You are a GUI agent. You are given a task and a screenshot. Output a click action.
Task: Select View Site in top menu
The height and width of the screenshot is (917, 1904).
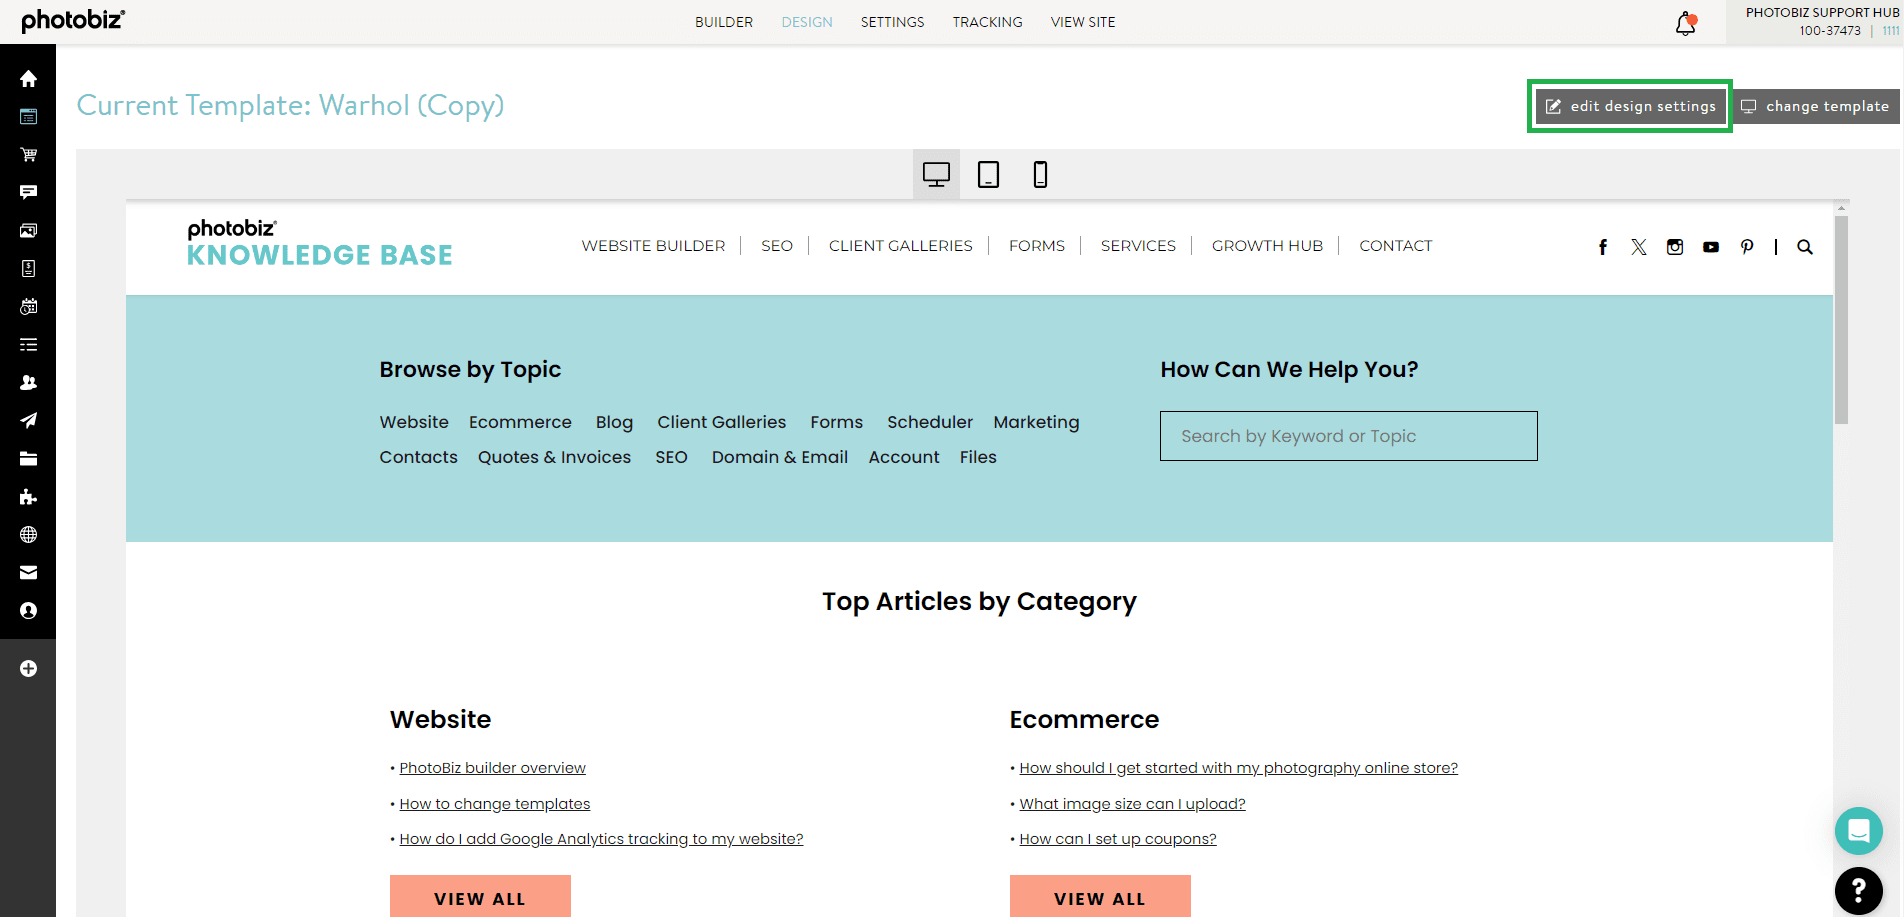point(1083,22)
